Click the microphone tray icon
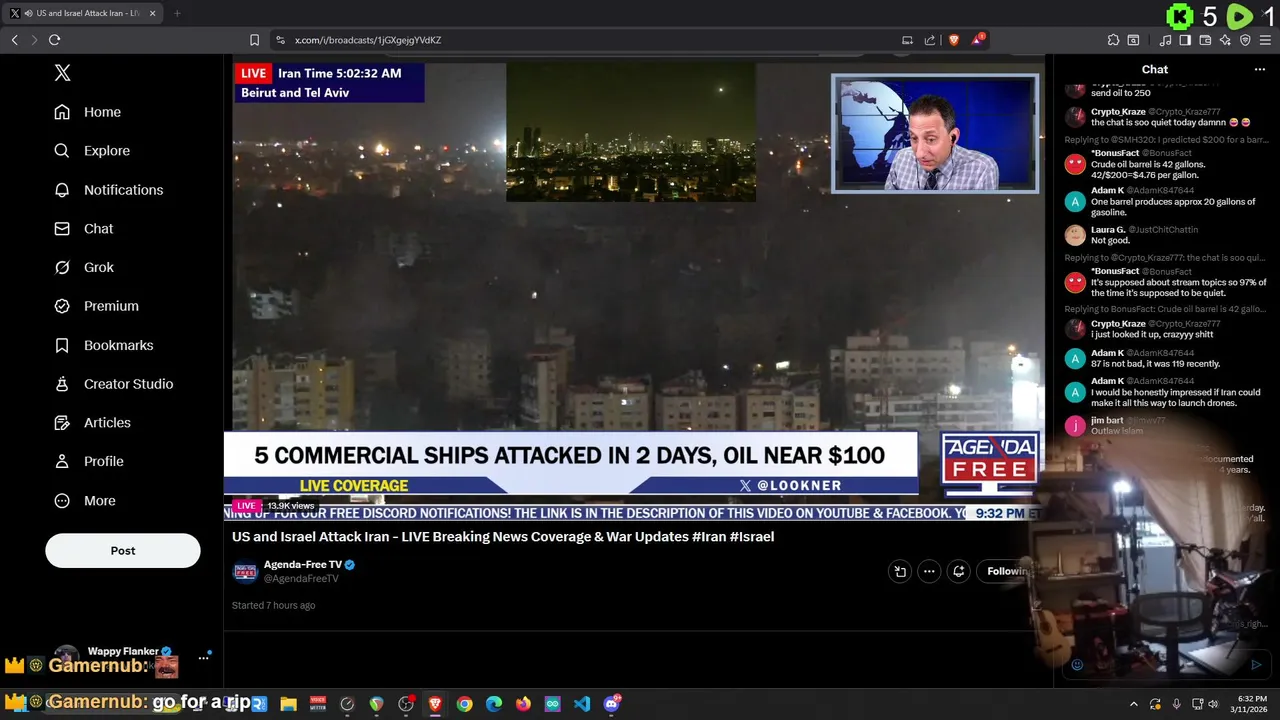The image size is (1280, 720). 1176,704
